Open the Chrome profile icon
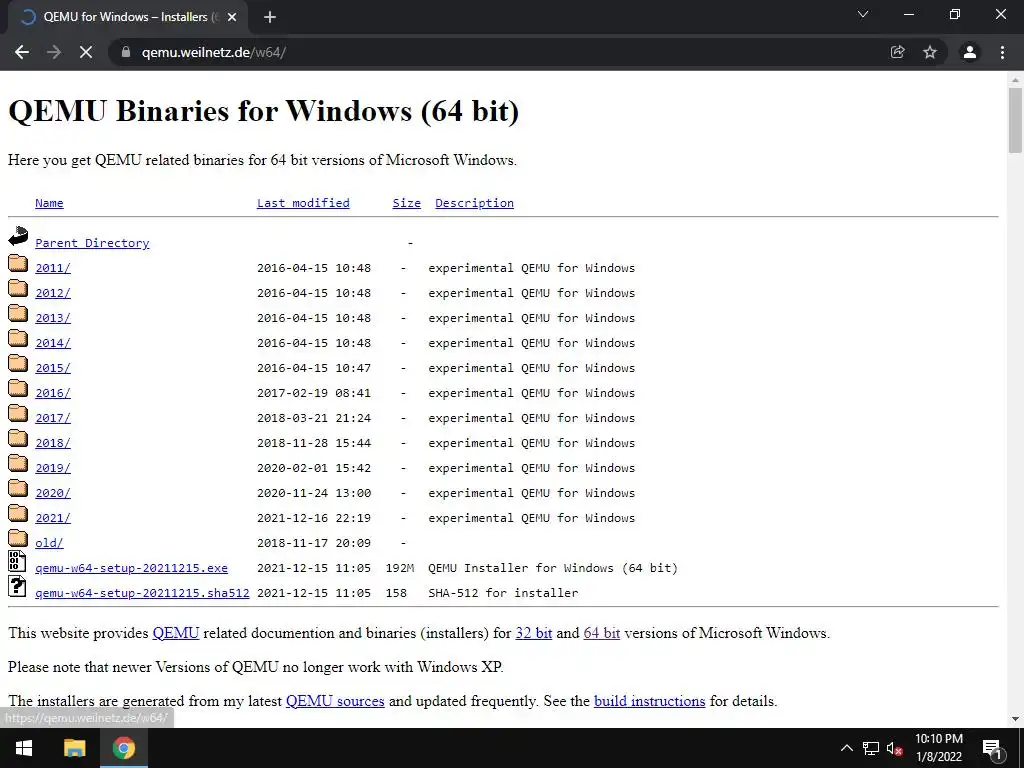 click(x=970, y=52)
